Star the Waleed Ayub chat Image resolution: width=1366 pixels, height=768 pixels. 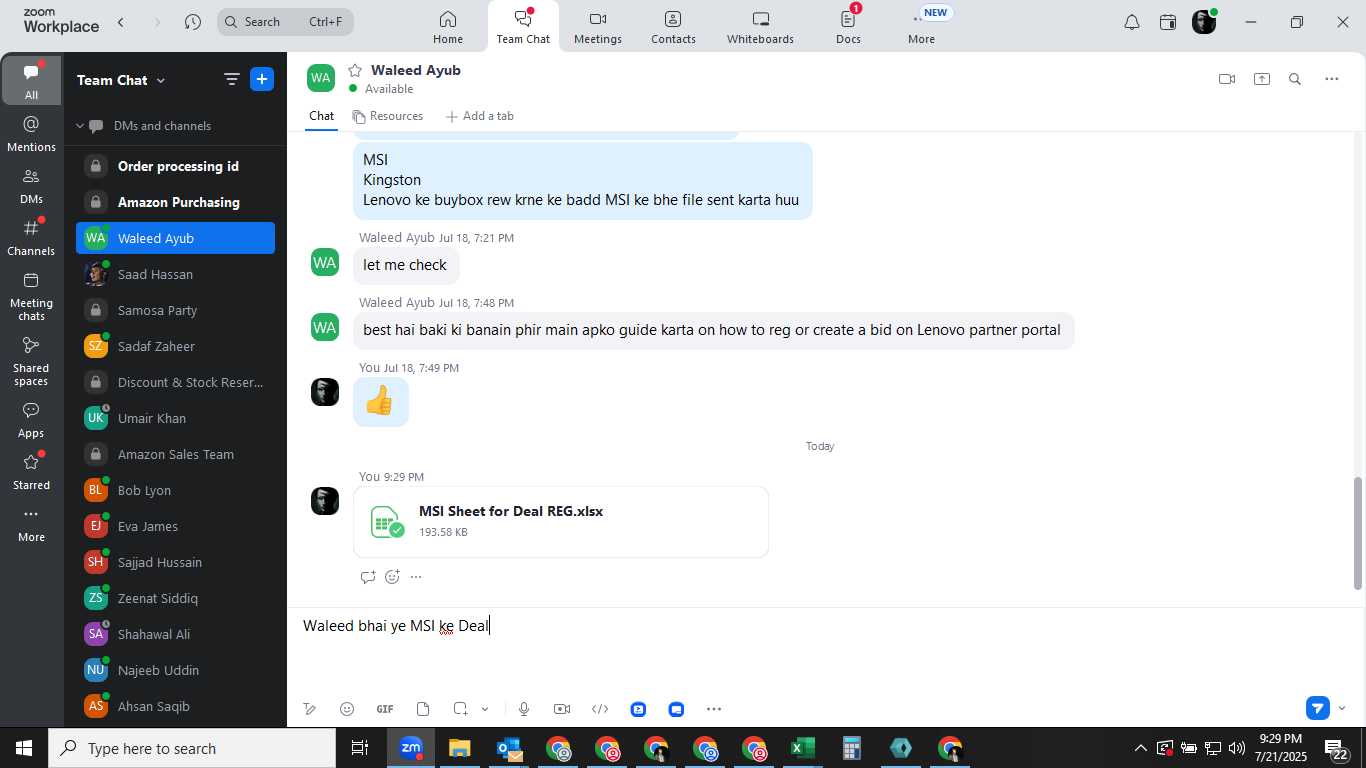point(354,70)
